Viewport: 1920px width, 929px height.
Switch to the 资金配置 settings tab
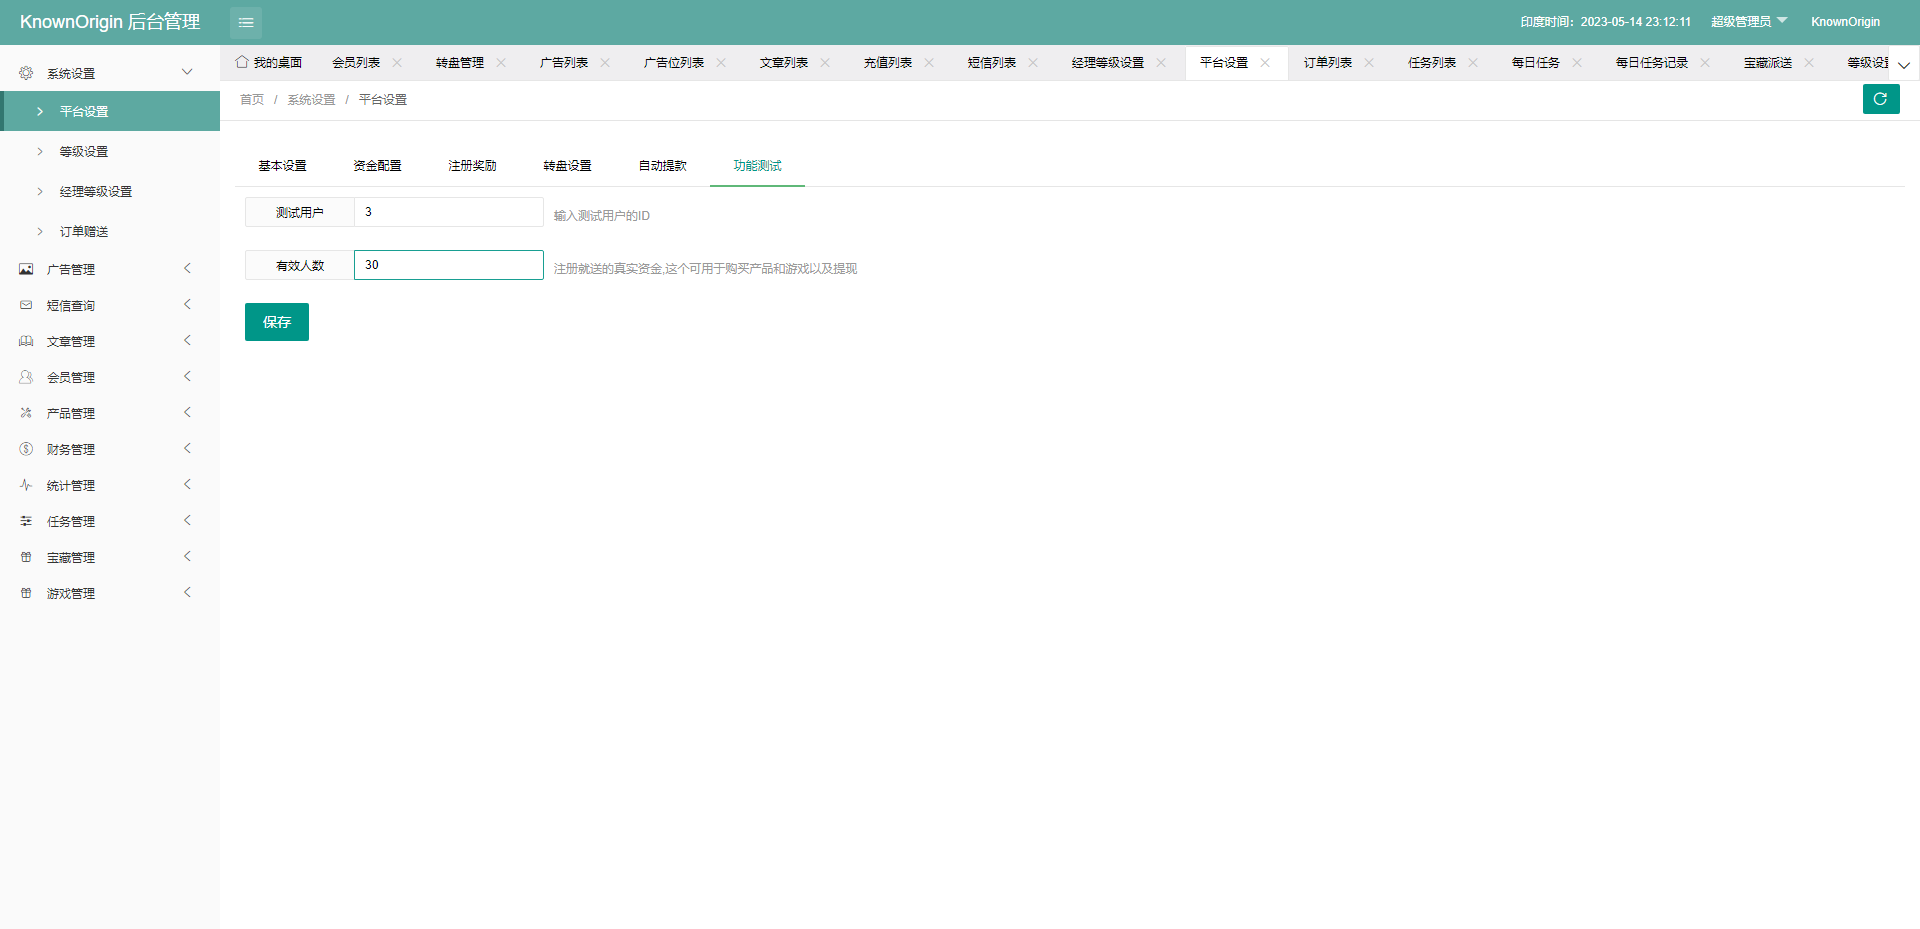pos(377,166)
